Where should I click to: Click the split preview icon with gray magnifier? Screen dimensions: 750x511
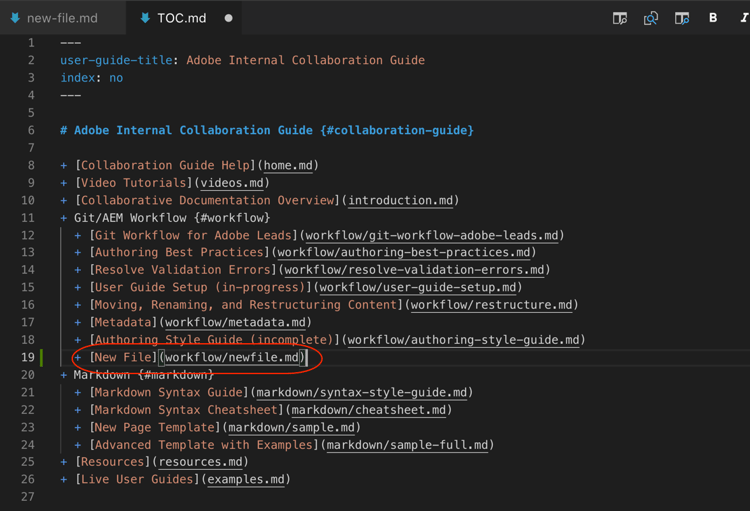point(620,18)
